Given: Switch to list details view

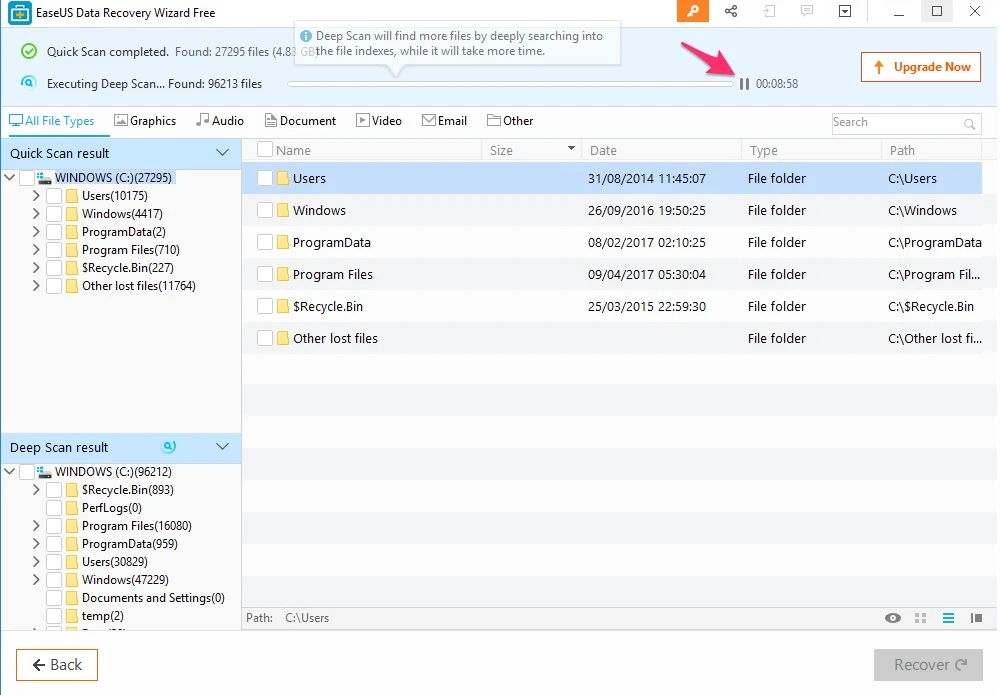Looking at the screenshot, I should tap(949, 618).
